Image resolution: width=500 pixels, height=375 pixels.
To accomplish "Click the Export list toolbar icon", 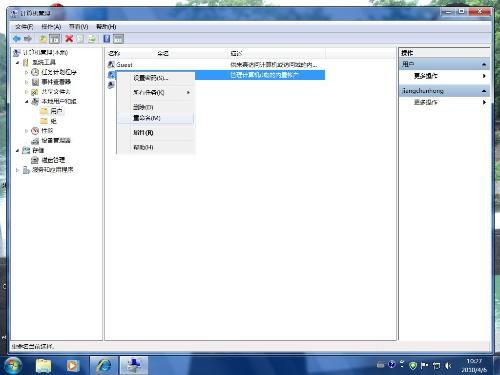I will [92, 39].
